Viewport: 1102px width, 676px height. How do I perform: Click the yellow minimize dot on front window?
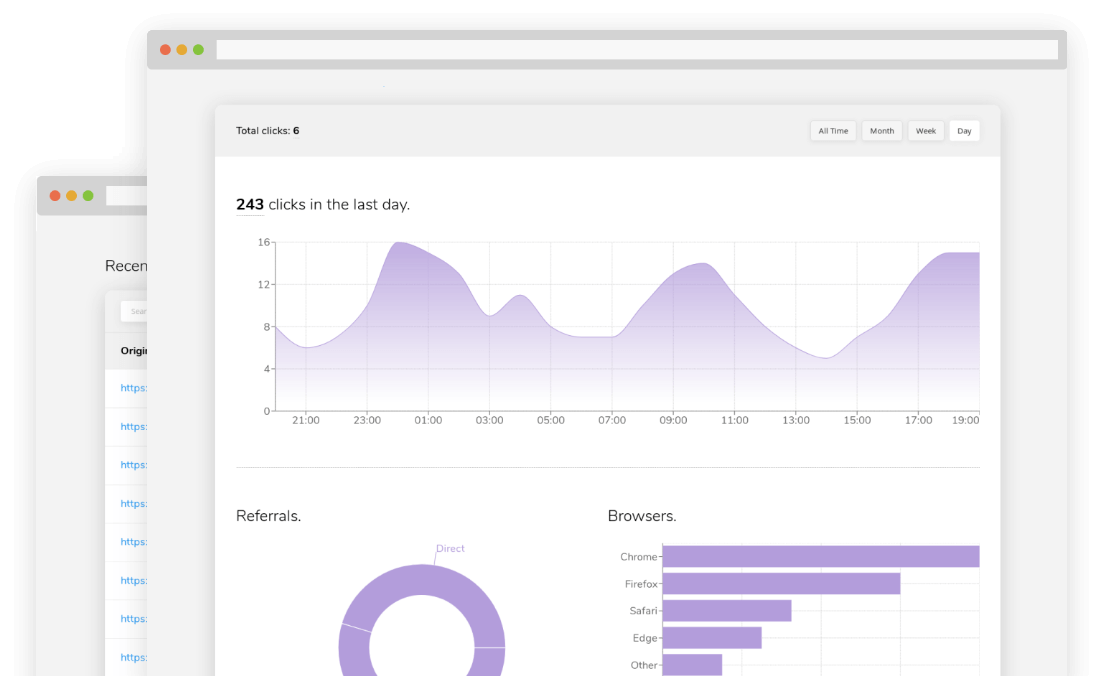(x=182, y=50)
